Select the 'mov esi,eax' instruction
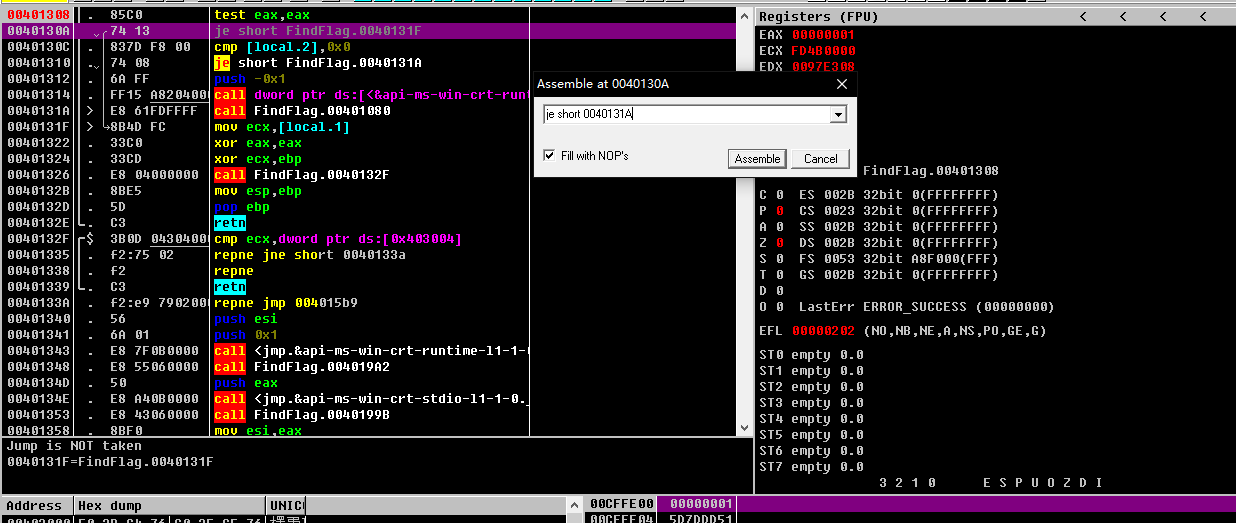The width and height of the screenshot is (1236, 523). (258, 431)
